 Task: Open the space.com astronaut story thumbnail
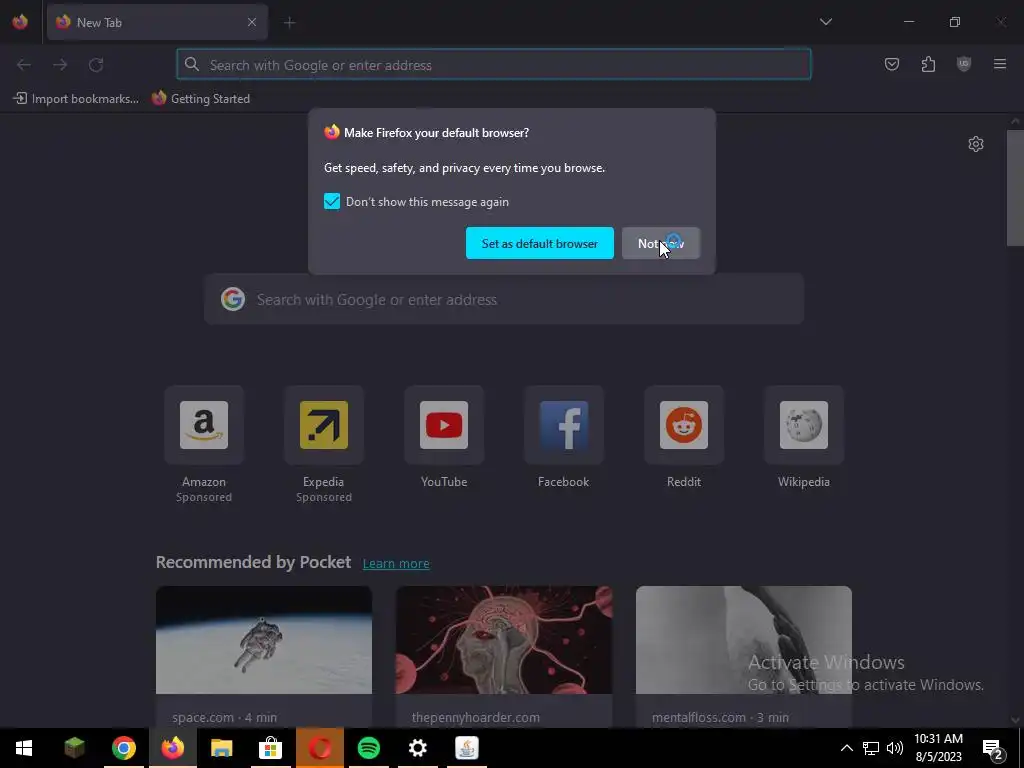pos(264,640)
